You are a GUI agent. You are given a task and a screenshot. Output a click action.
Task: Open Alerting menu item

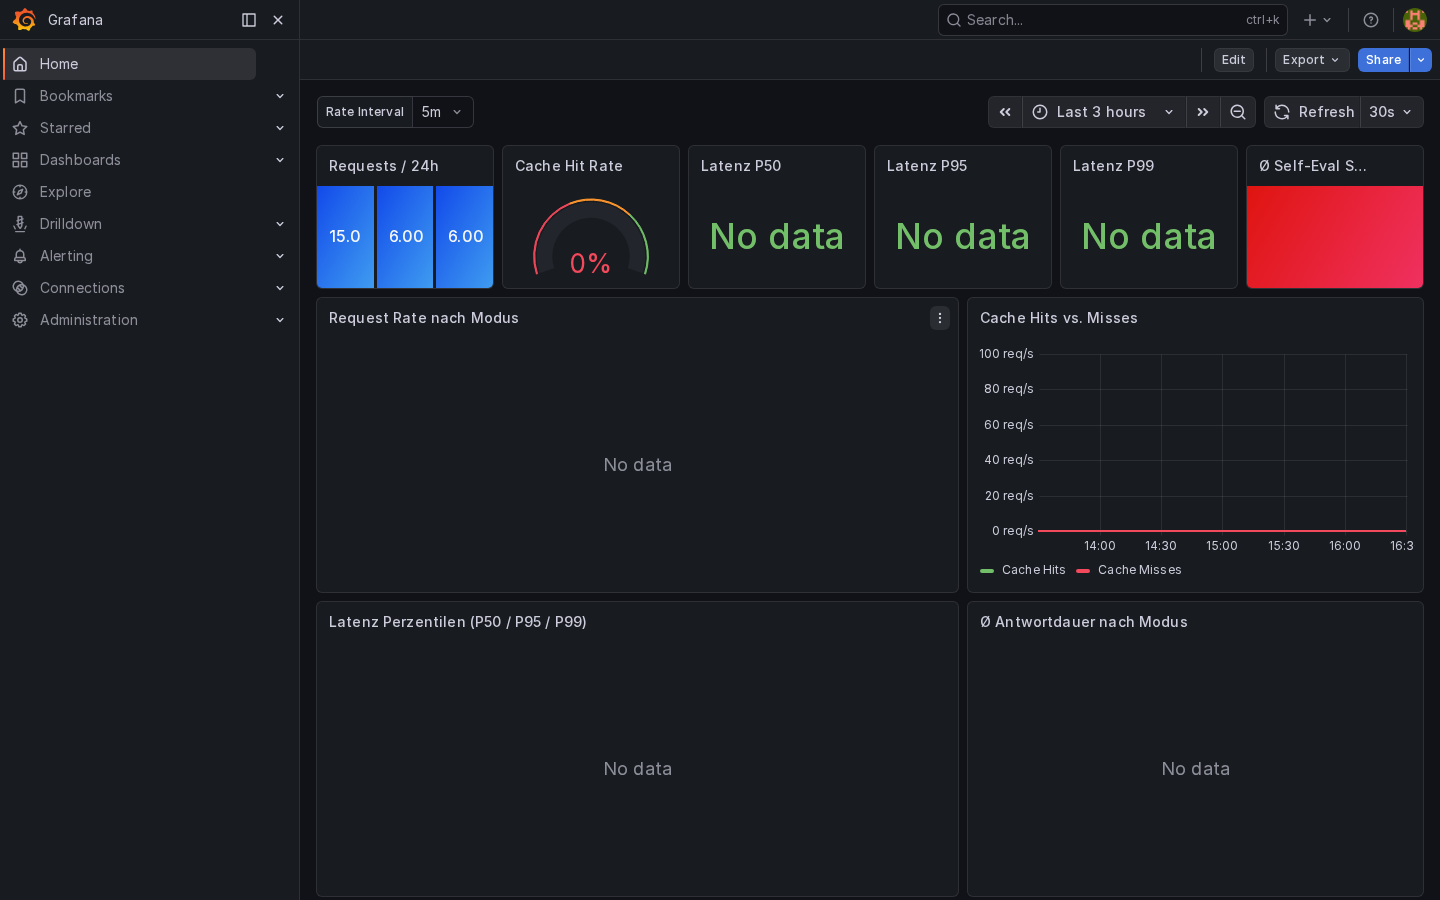(66, 256)
